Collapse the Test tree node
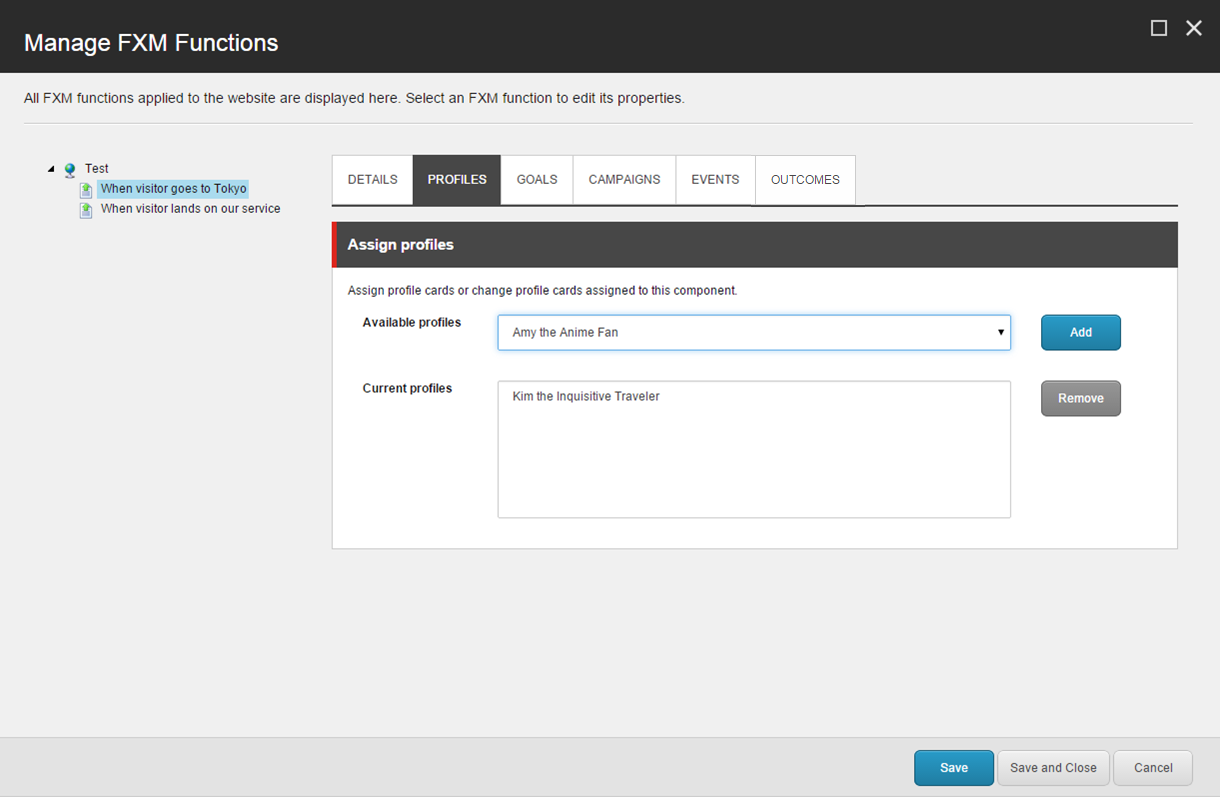Image resolution: width=1220 pixels, height=797 pixels. (x=52, y=168)
